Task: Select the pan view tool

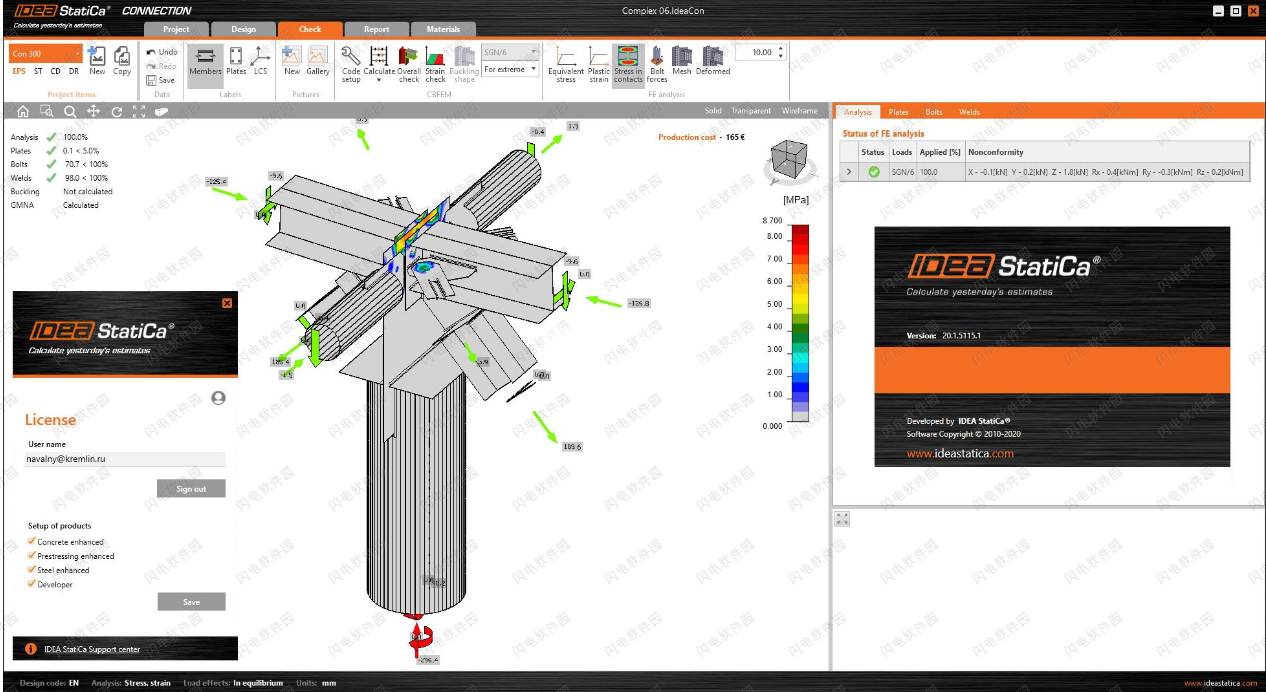Action: (x=93, y=112)
